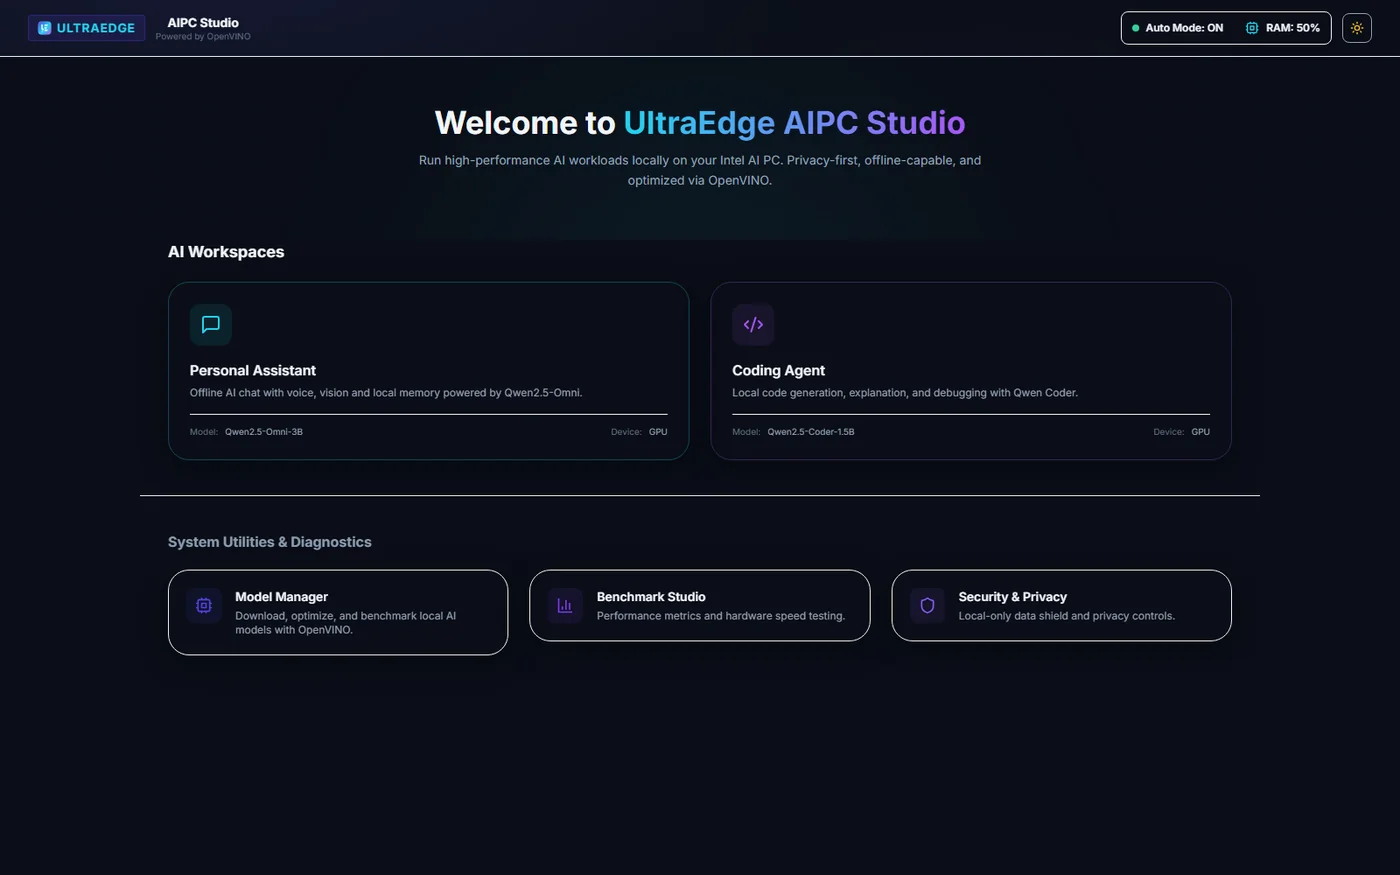
Task: Click the GPU device value on Coding Agent
Action: click(1201, 432)
